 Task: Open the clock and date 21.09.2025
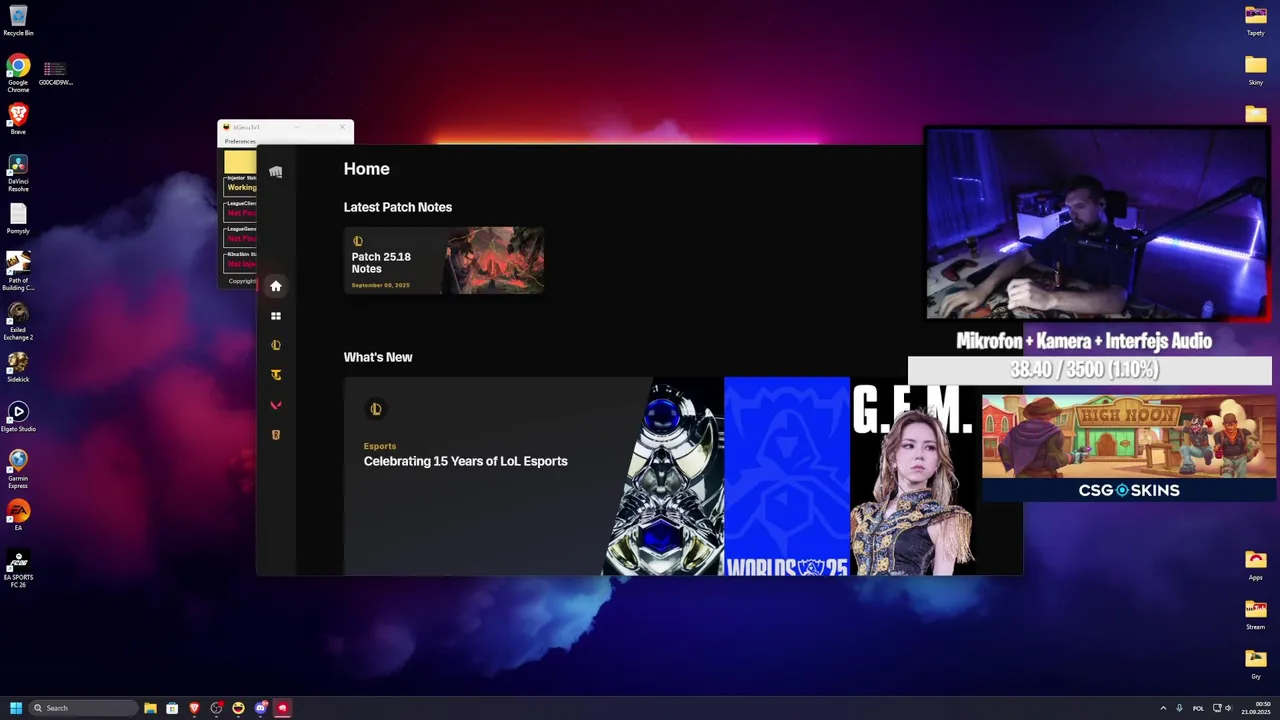1256,708
